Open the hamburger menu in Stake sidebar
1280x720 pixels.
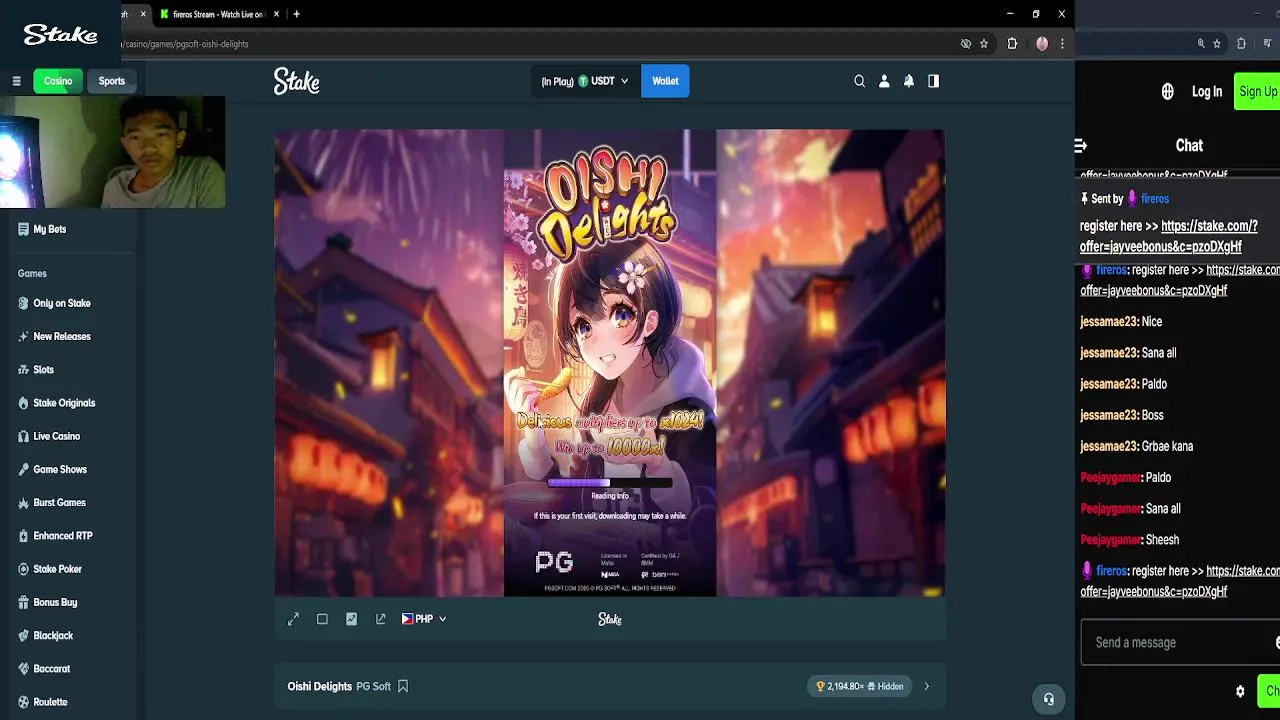[x=16, y=81]
